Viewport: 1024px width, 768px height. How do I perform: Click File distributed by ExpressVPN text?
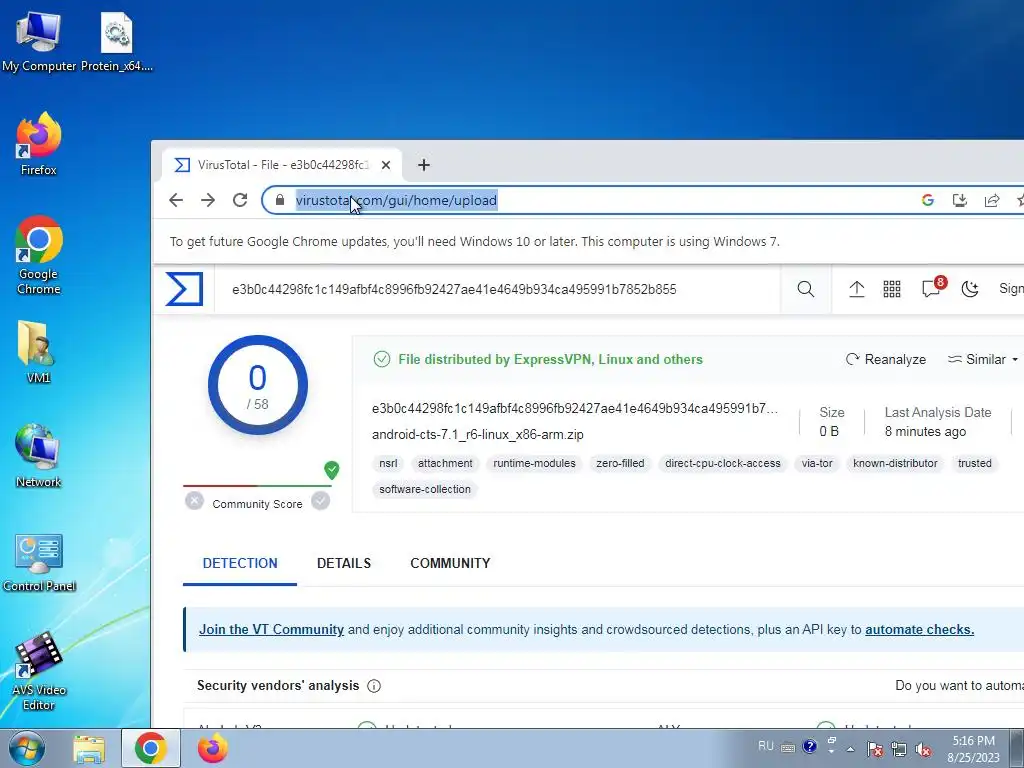550,359
